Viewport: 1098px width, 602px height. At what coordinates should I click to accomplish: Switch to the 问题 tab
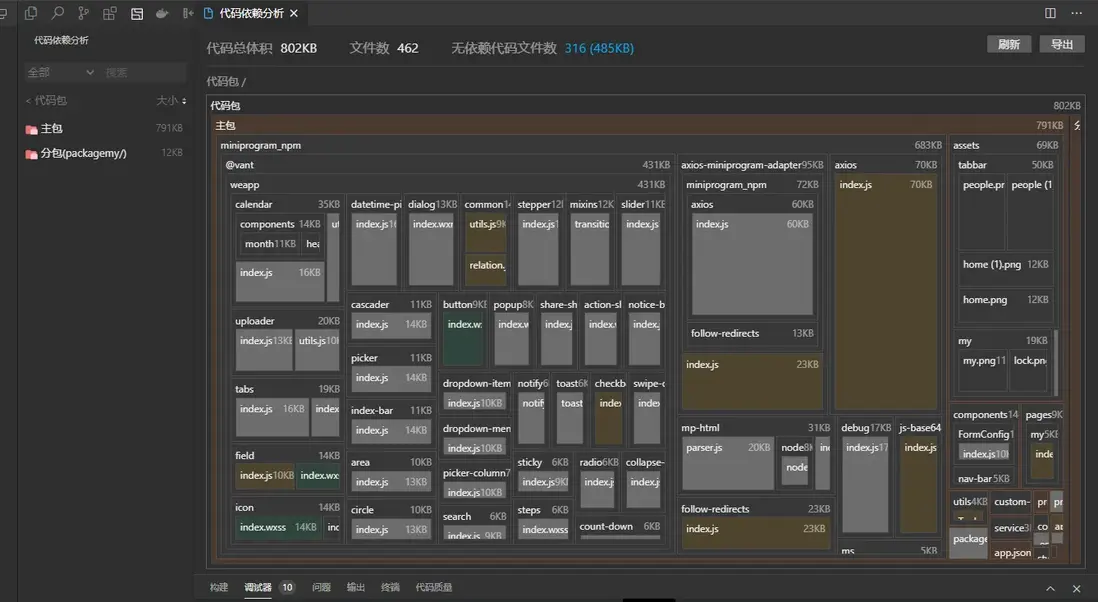click(321, 588)
